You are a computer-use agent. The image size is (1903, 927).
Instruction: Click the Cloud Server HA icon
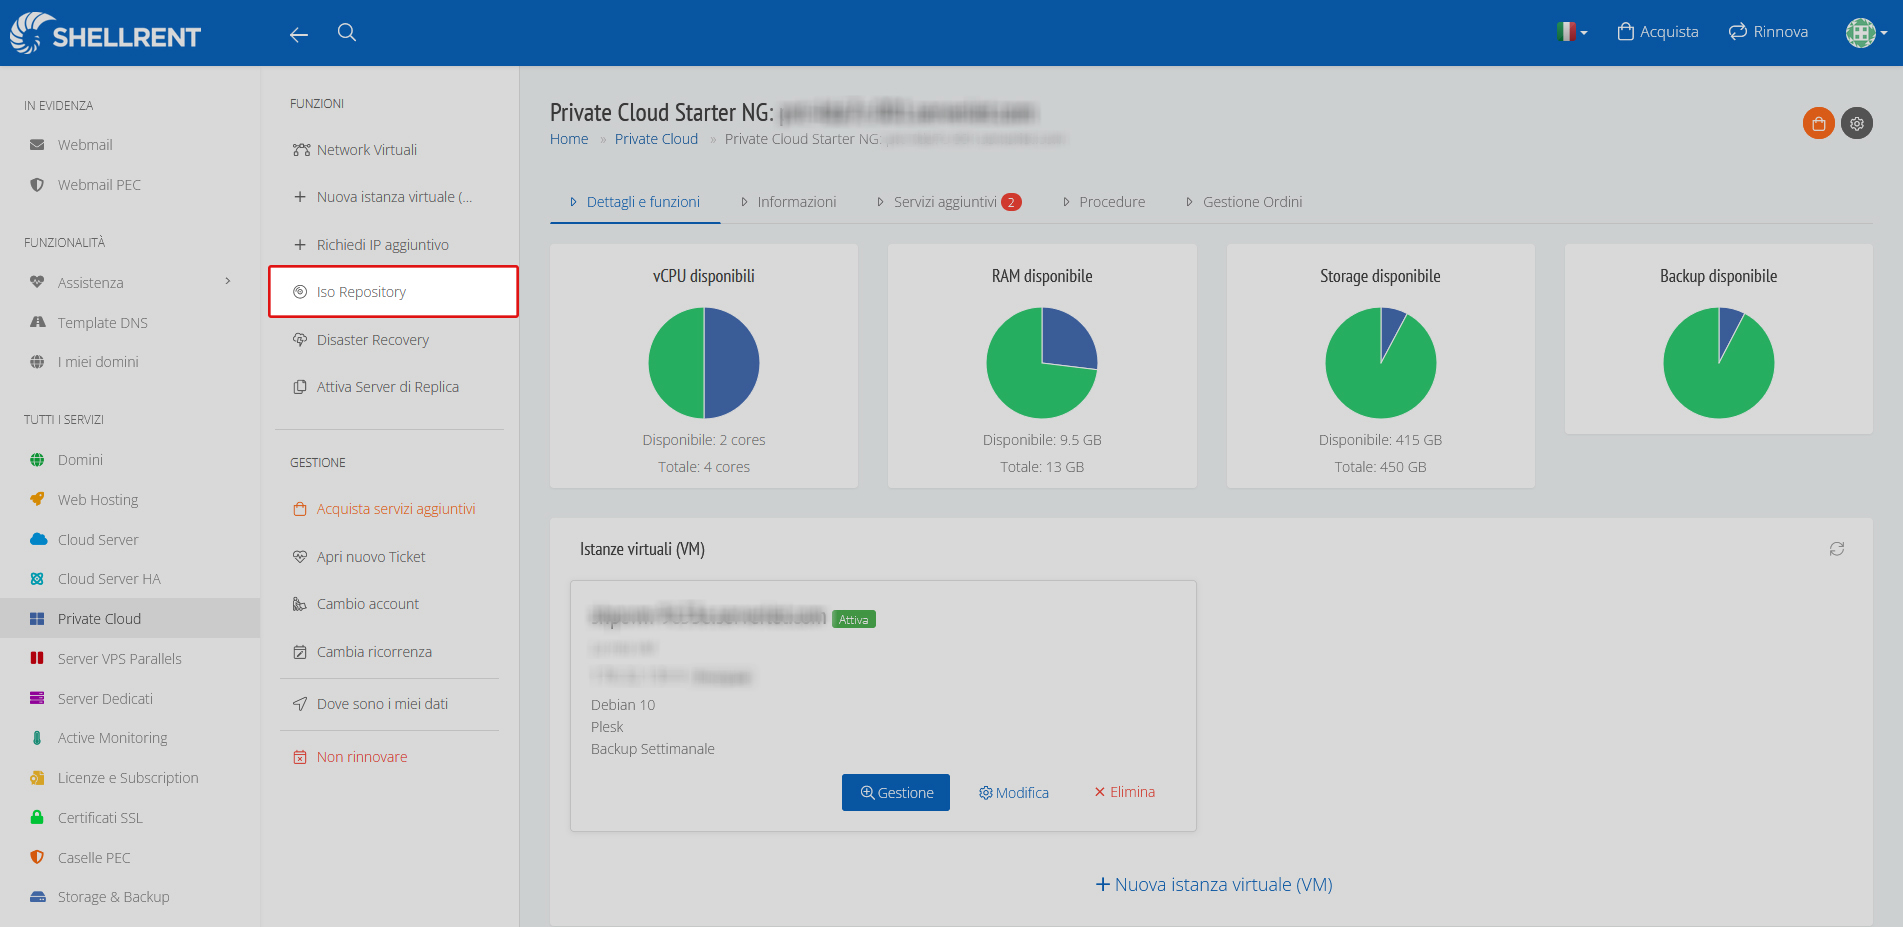tap(37, 579)
